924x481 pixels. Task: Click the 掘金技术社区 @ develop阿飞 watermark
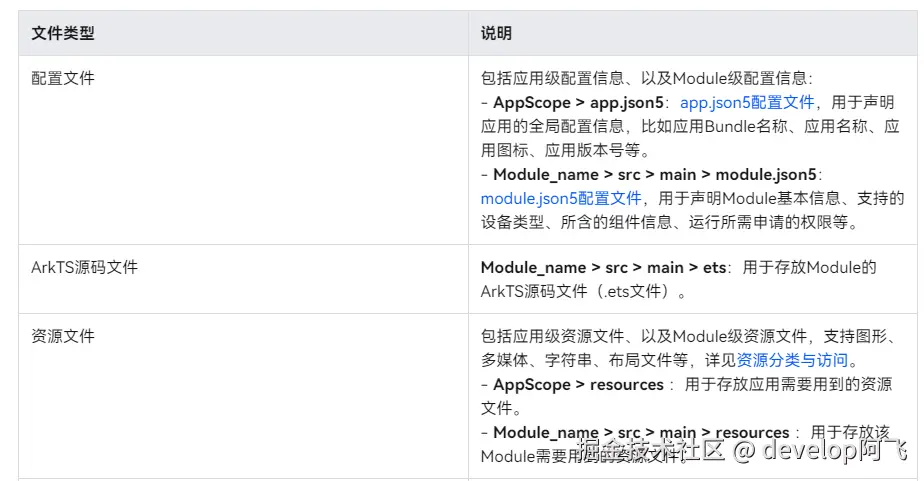click(742, 451)
